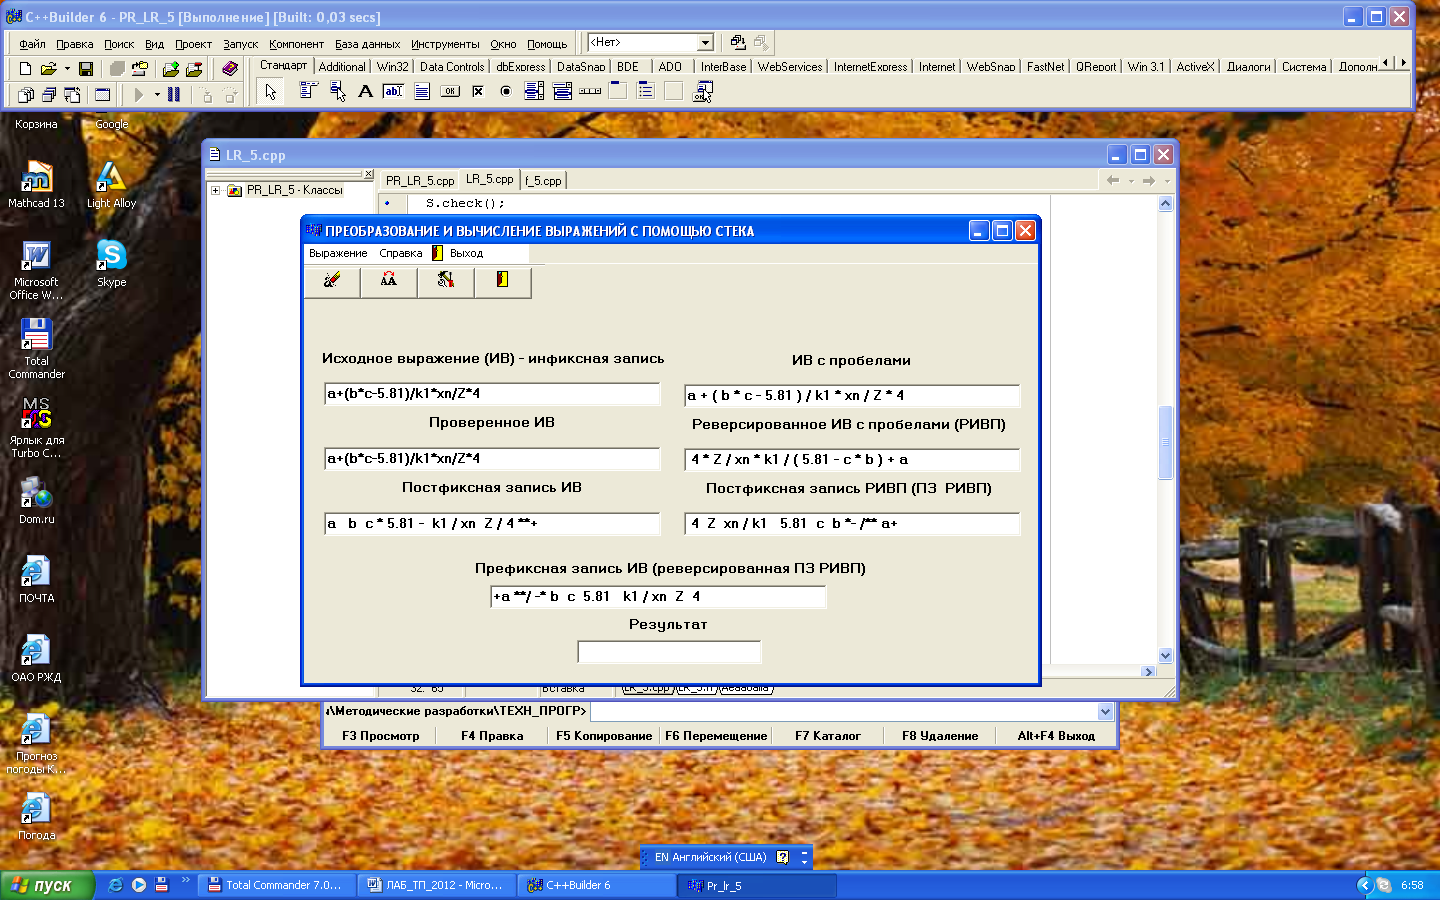Open the Проект menu
Screen dimensions: 1440x900
pos(193,44)
